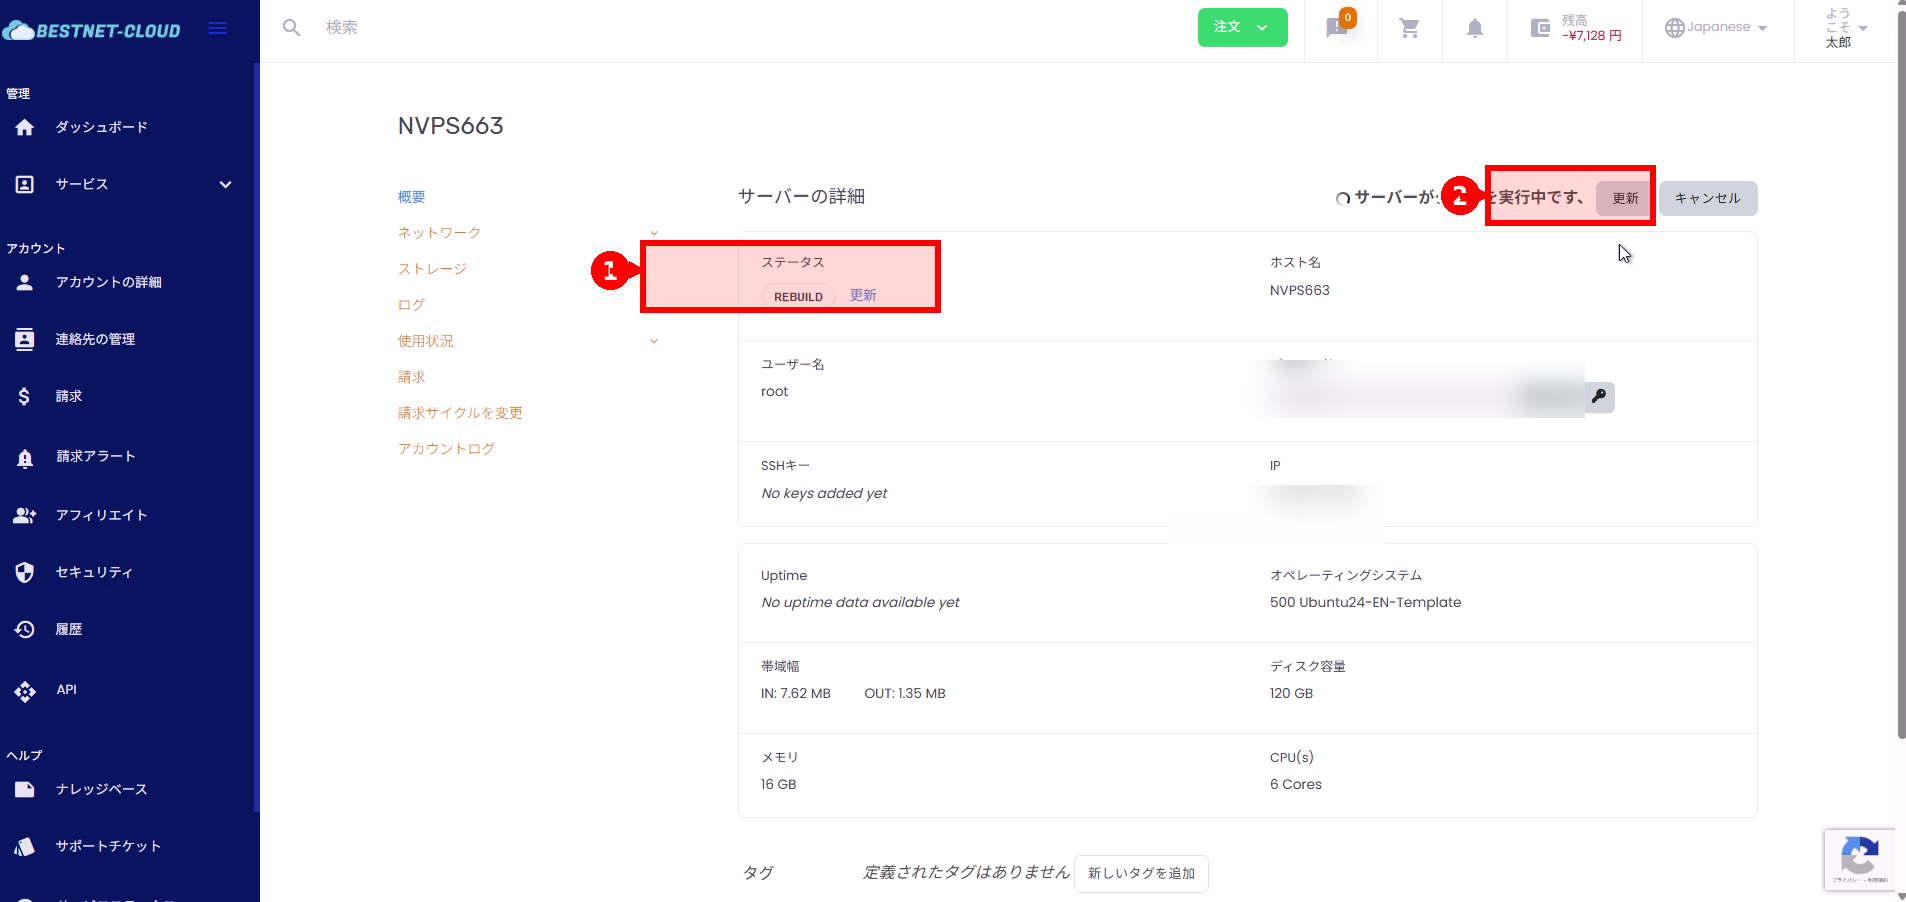
Task: Click the key icon next to password
Action: (1599, 397)
